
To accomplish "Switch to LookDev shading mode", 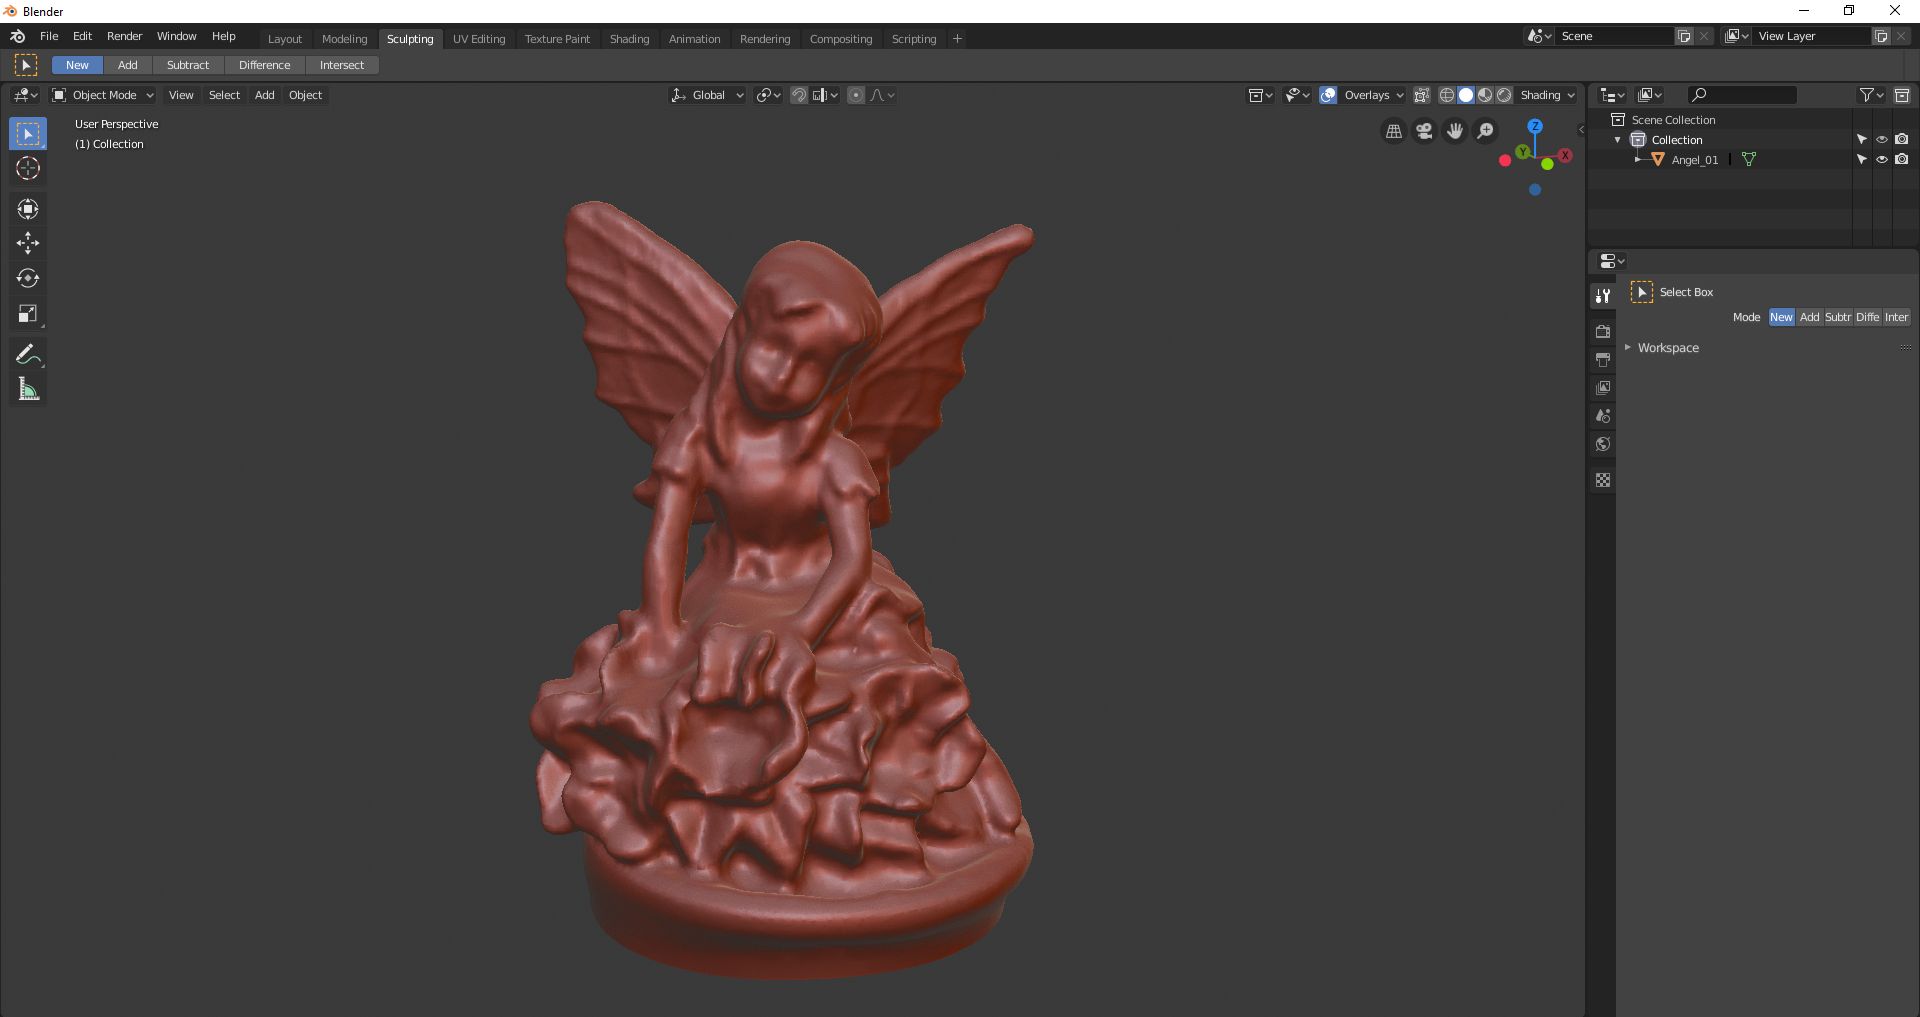I will coord(1485,95).
